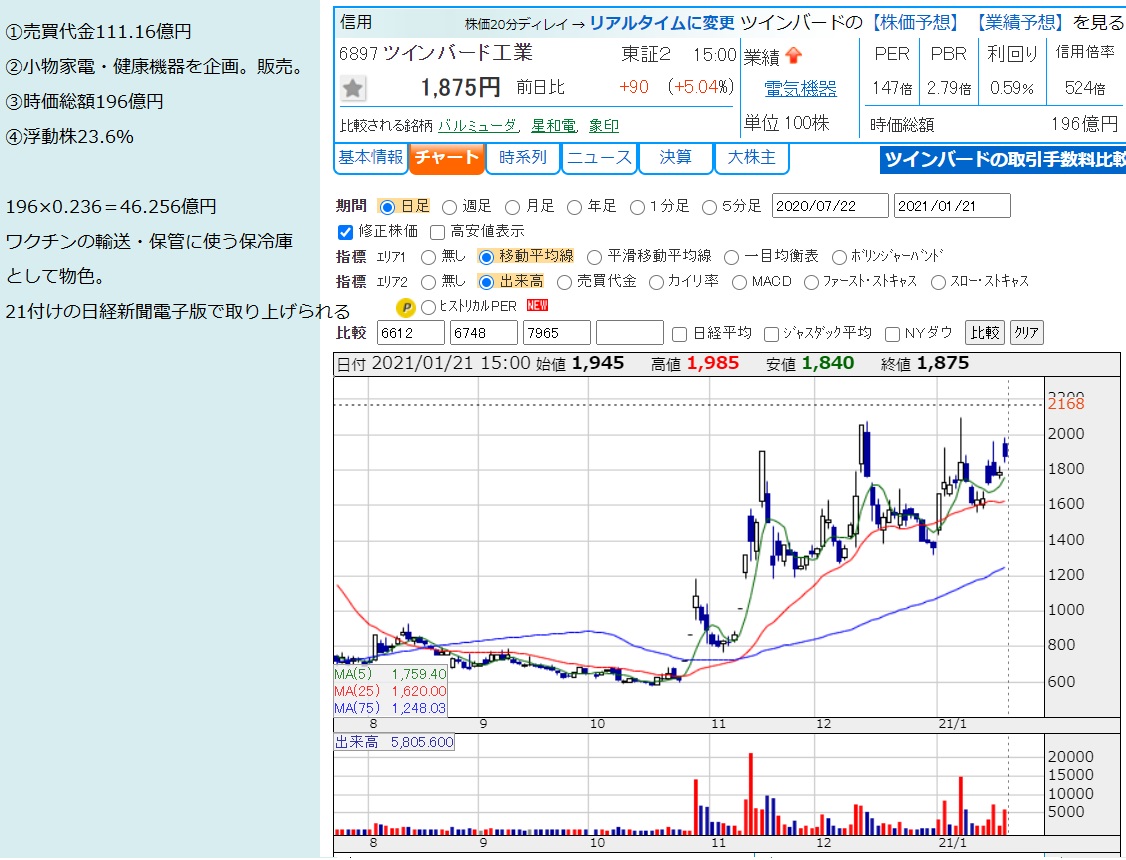Select MACD indicator radio
Image resolution: width=1126 pixels, height=860 pixels.
click(739, 282)
